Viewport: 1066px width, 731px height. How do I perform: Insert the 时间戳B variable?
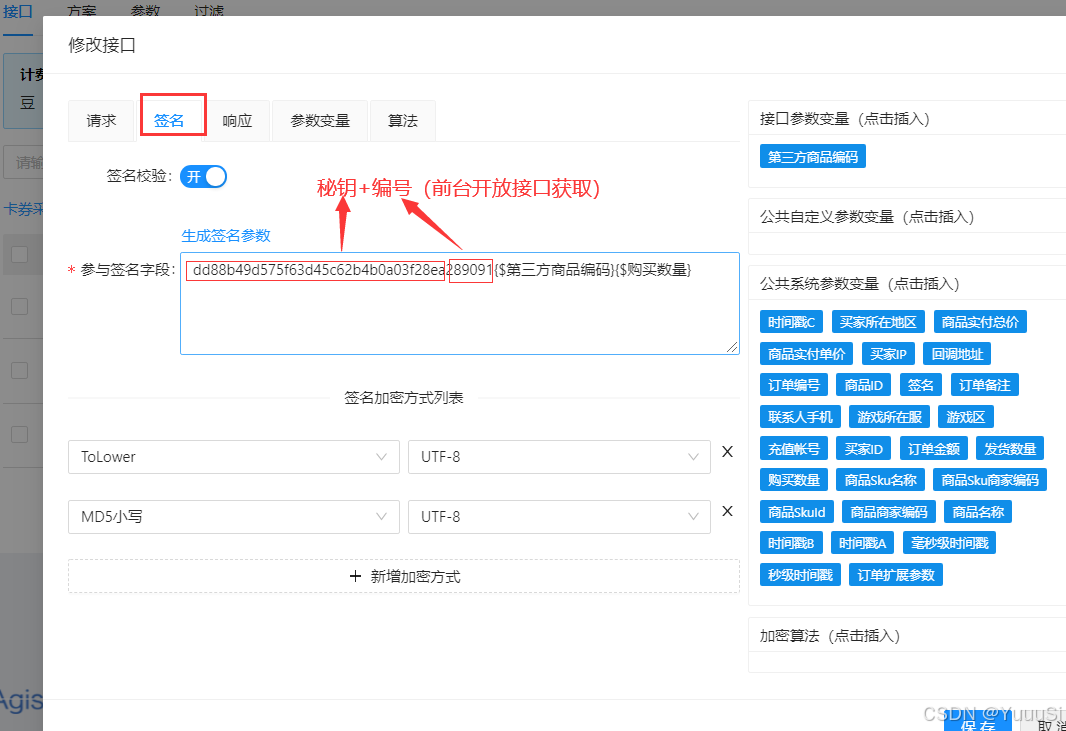[791, 543]
